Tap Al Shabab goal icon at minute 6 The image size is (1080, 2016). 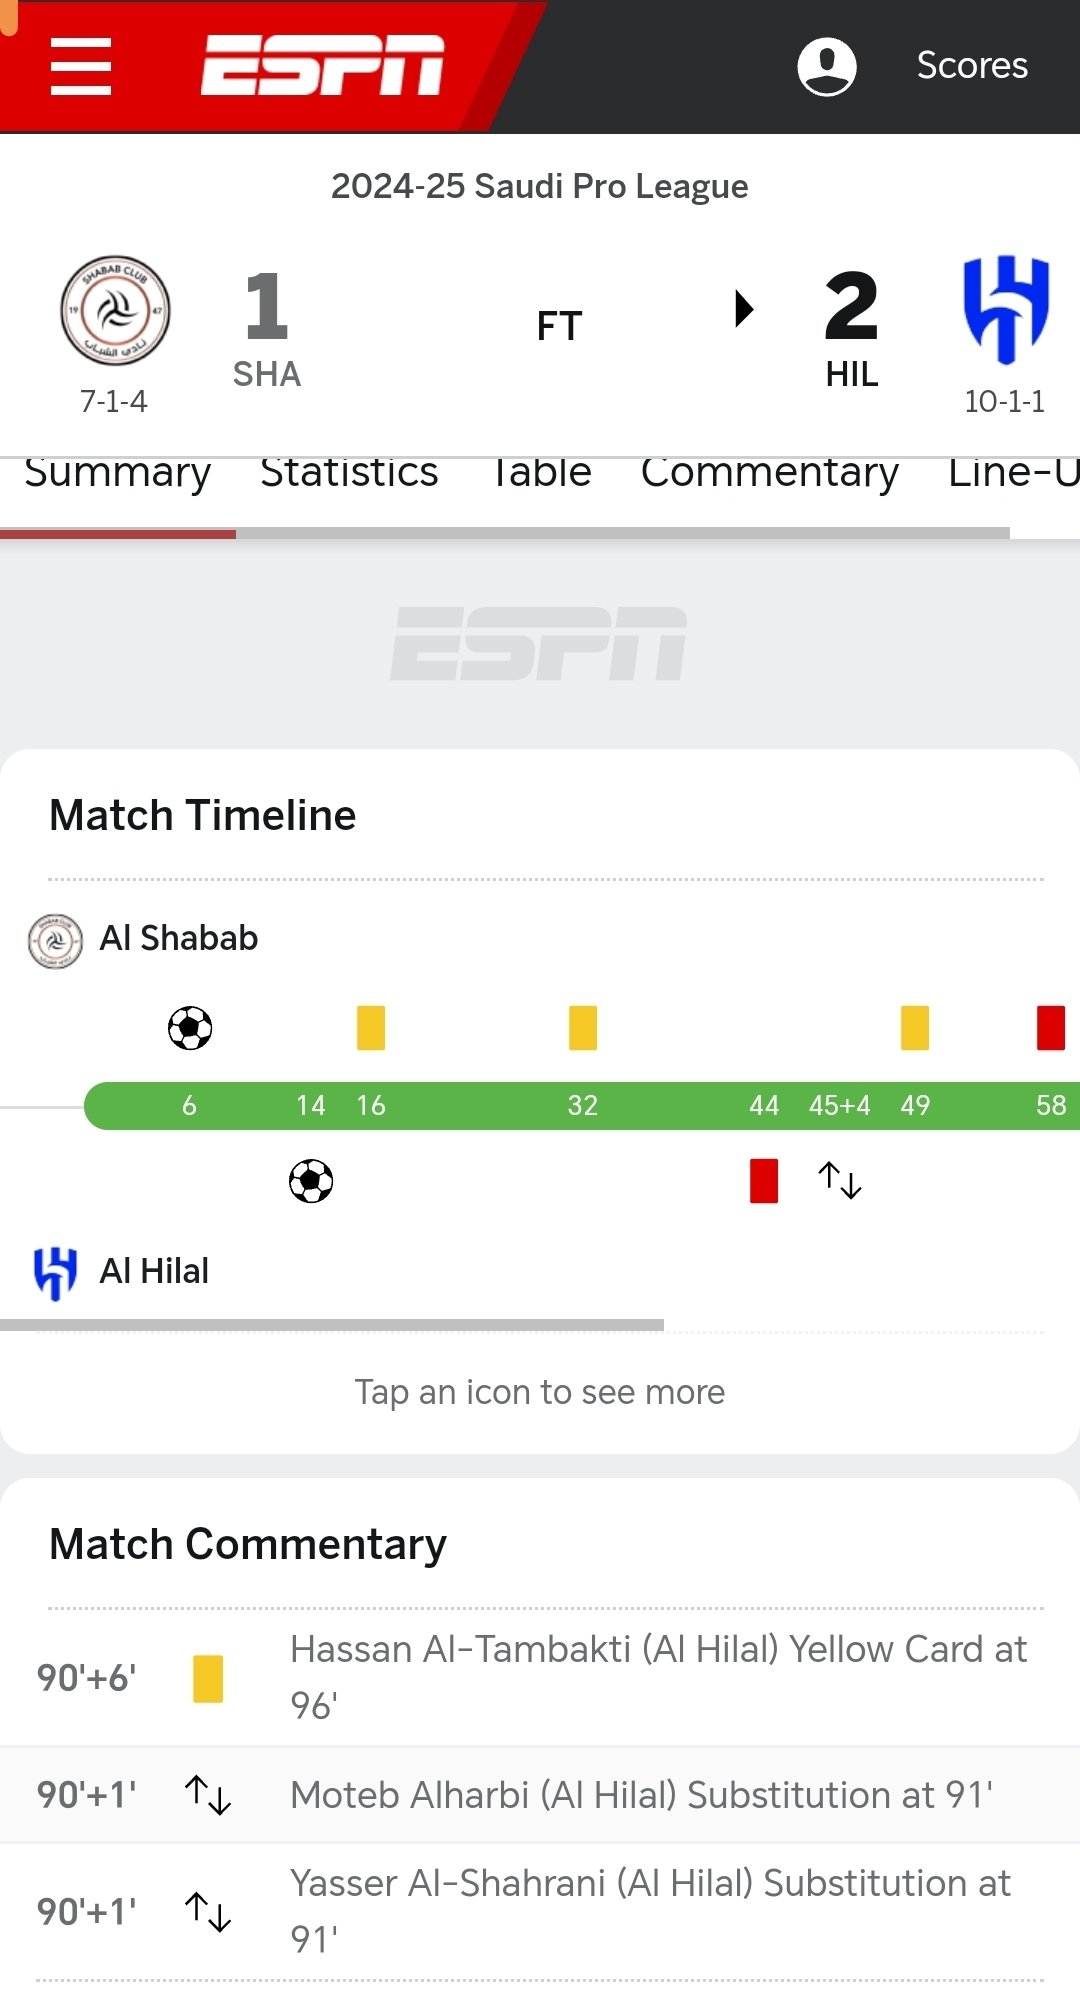[190, 1028]
